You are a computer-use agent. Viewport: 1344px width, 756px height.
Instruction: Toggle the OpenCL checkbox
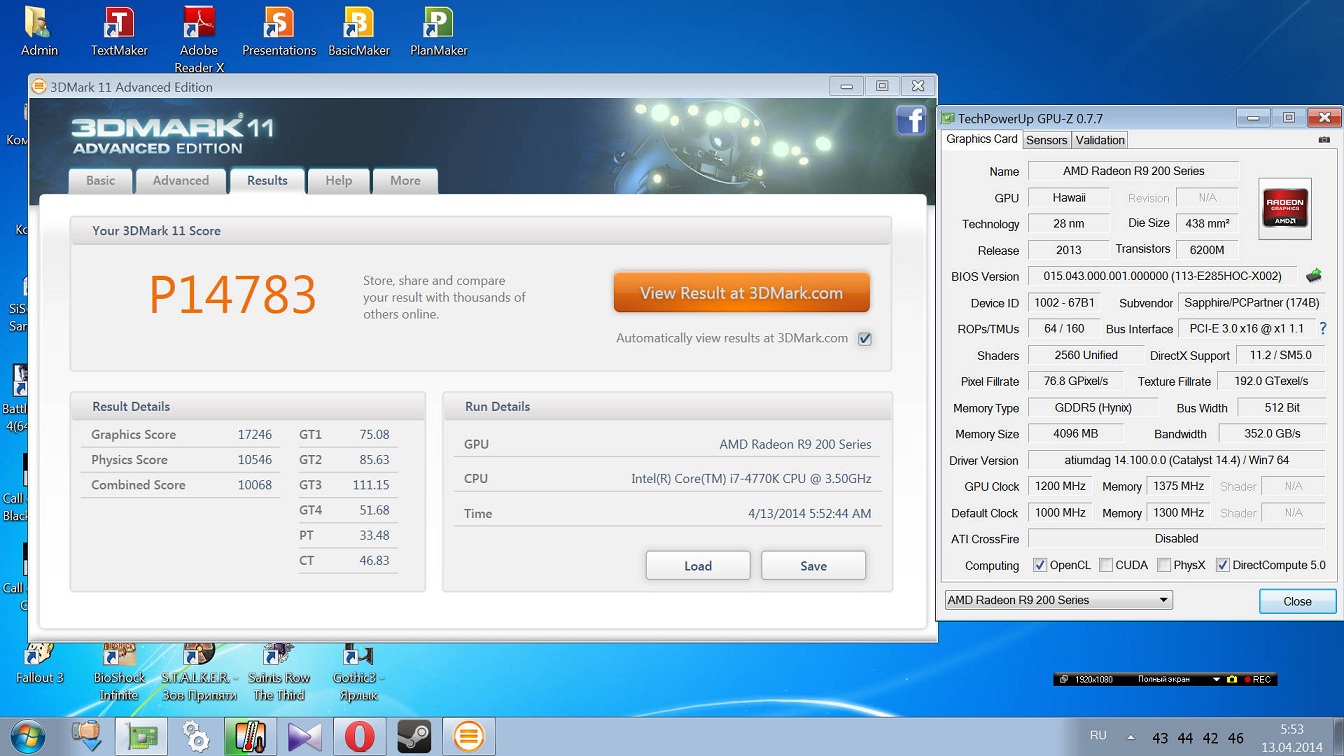click(x=1040, y=565)
